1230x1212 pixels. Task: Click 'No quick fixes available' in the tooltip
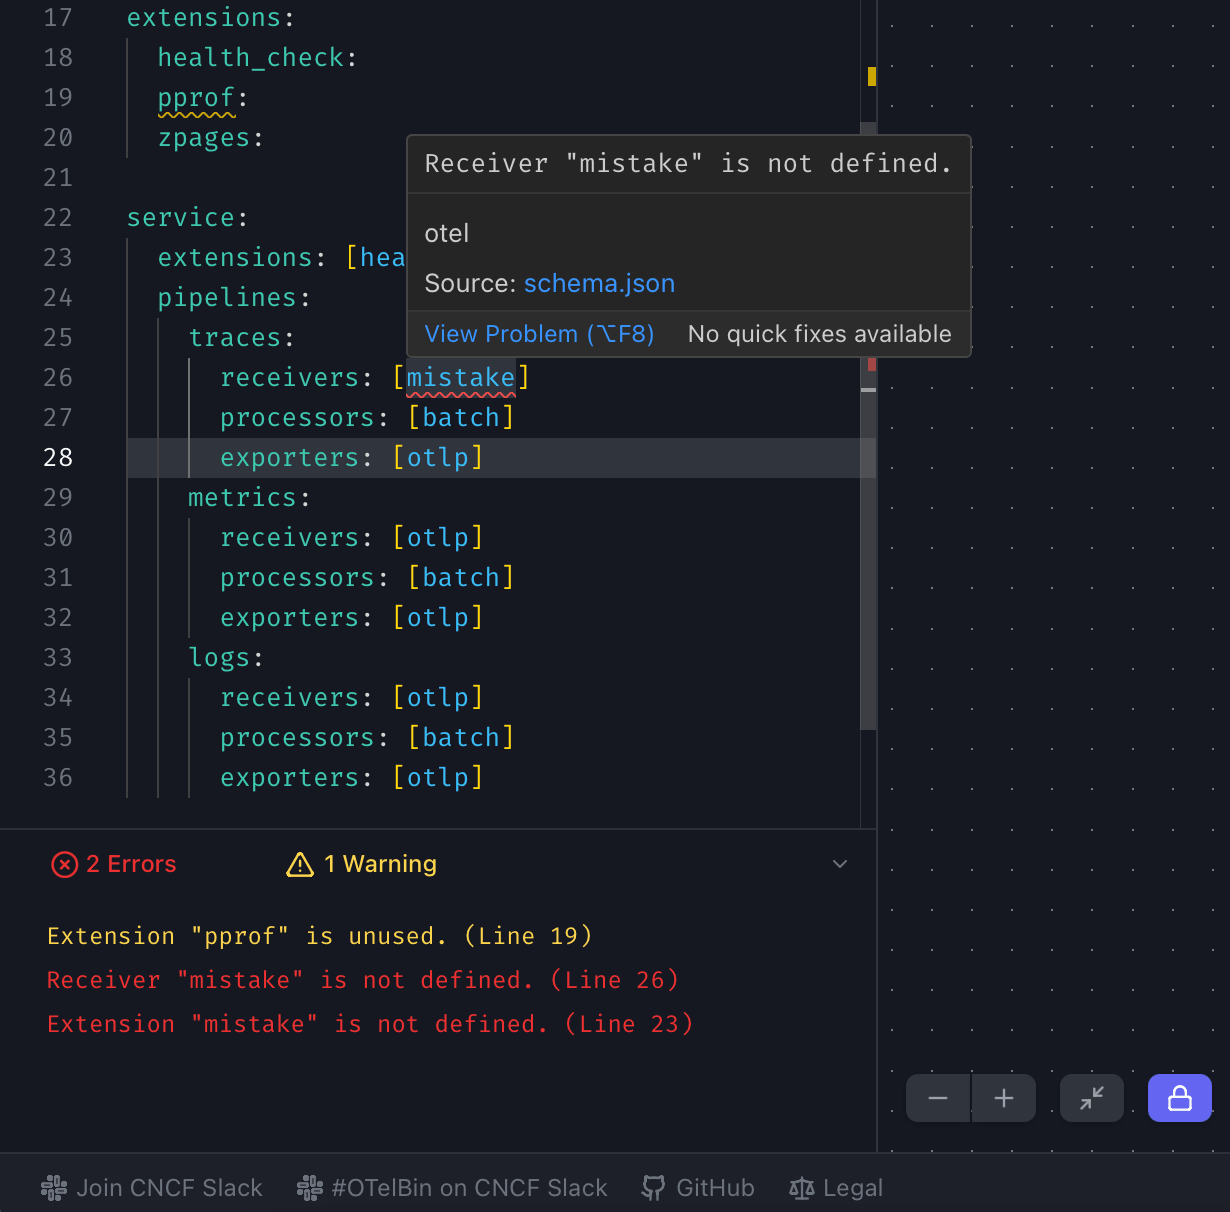click(820, 334)
